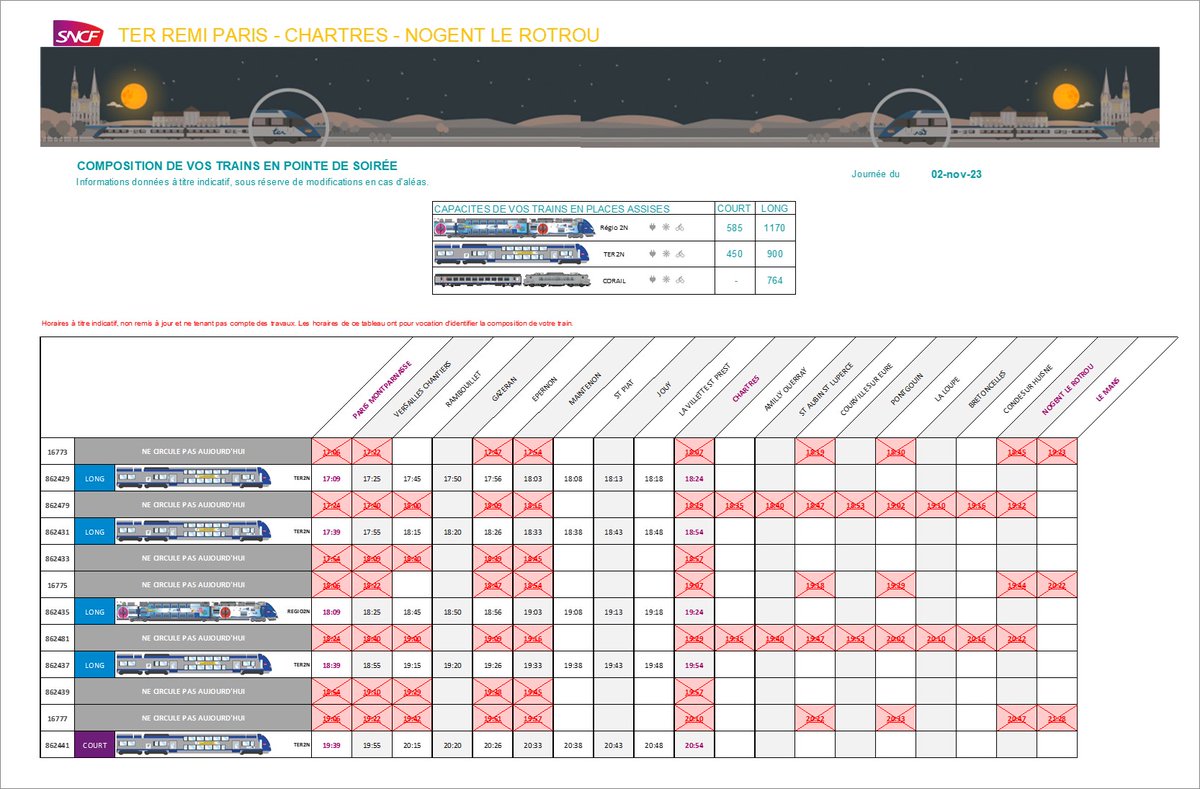Viewport: 1200px width, 789px height.
Task: Click the LONG badge for train 862431
Action: tap(95, 531)
